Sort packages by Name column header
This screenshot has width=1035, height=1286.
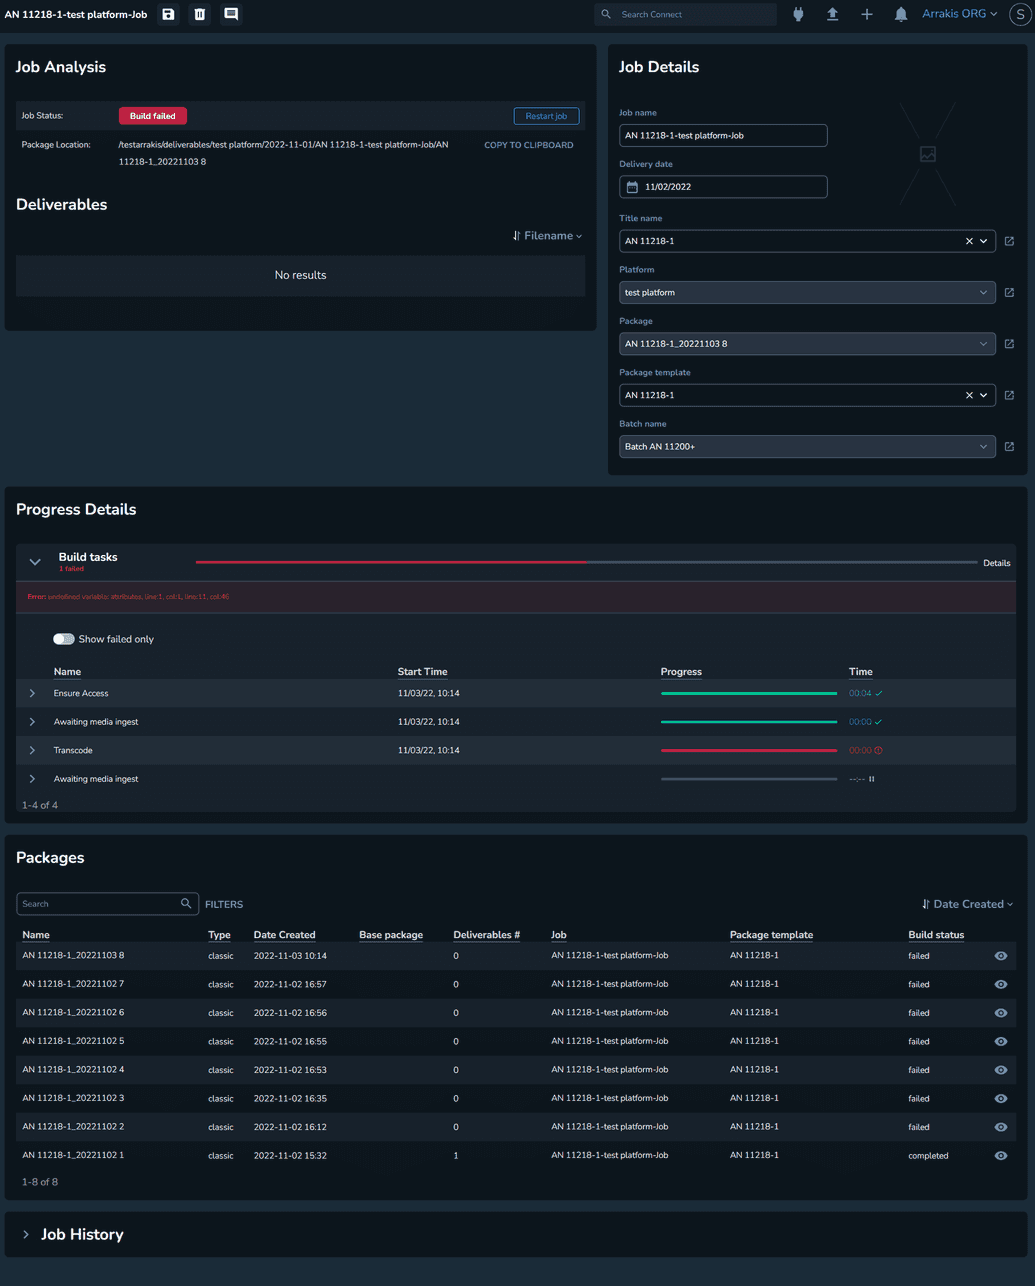click(x=36, y=935)
